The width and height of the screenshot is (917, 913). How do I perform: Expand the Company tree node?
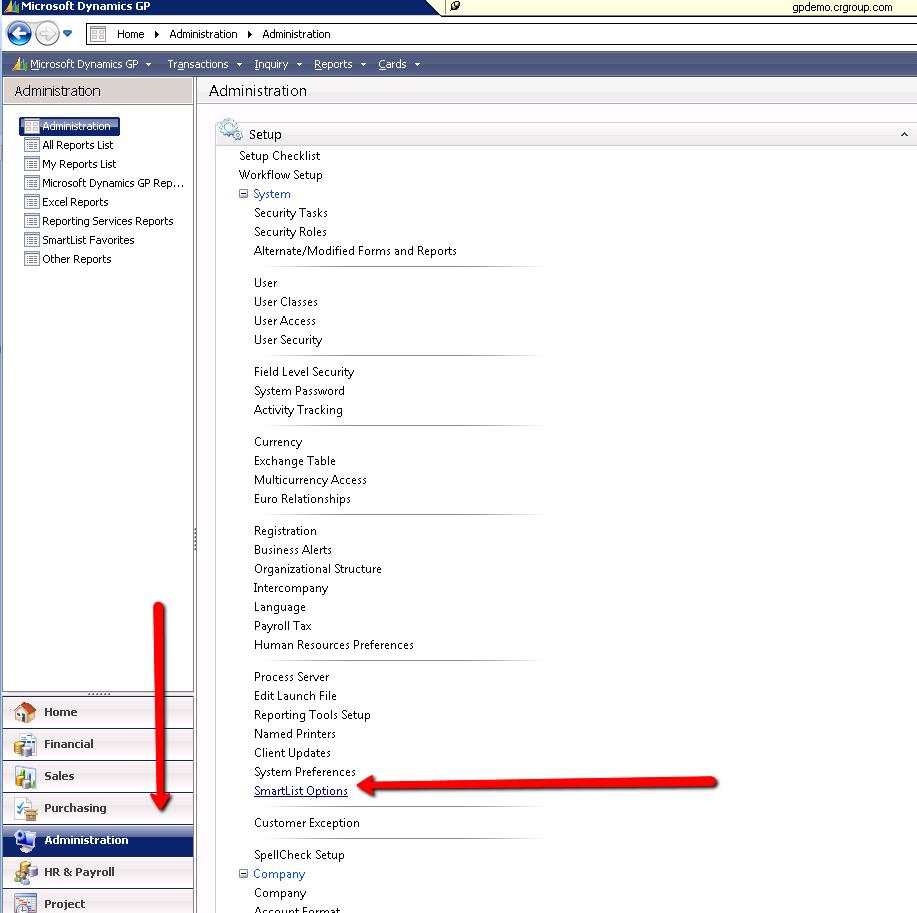coord(242,873)
